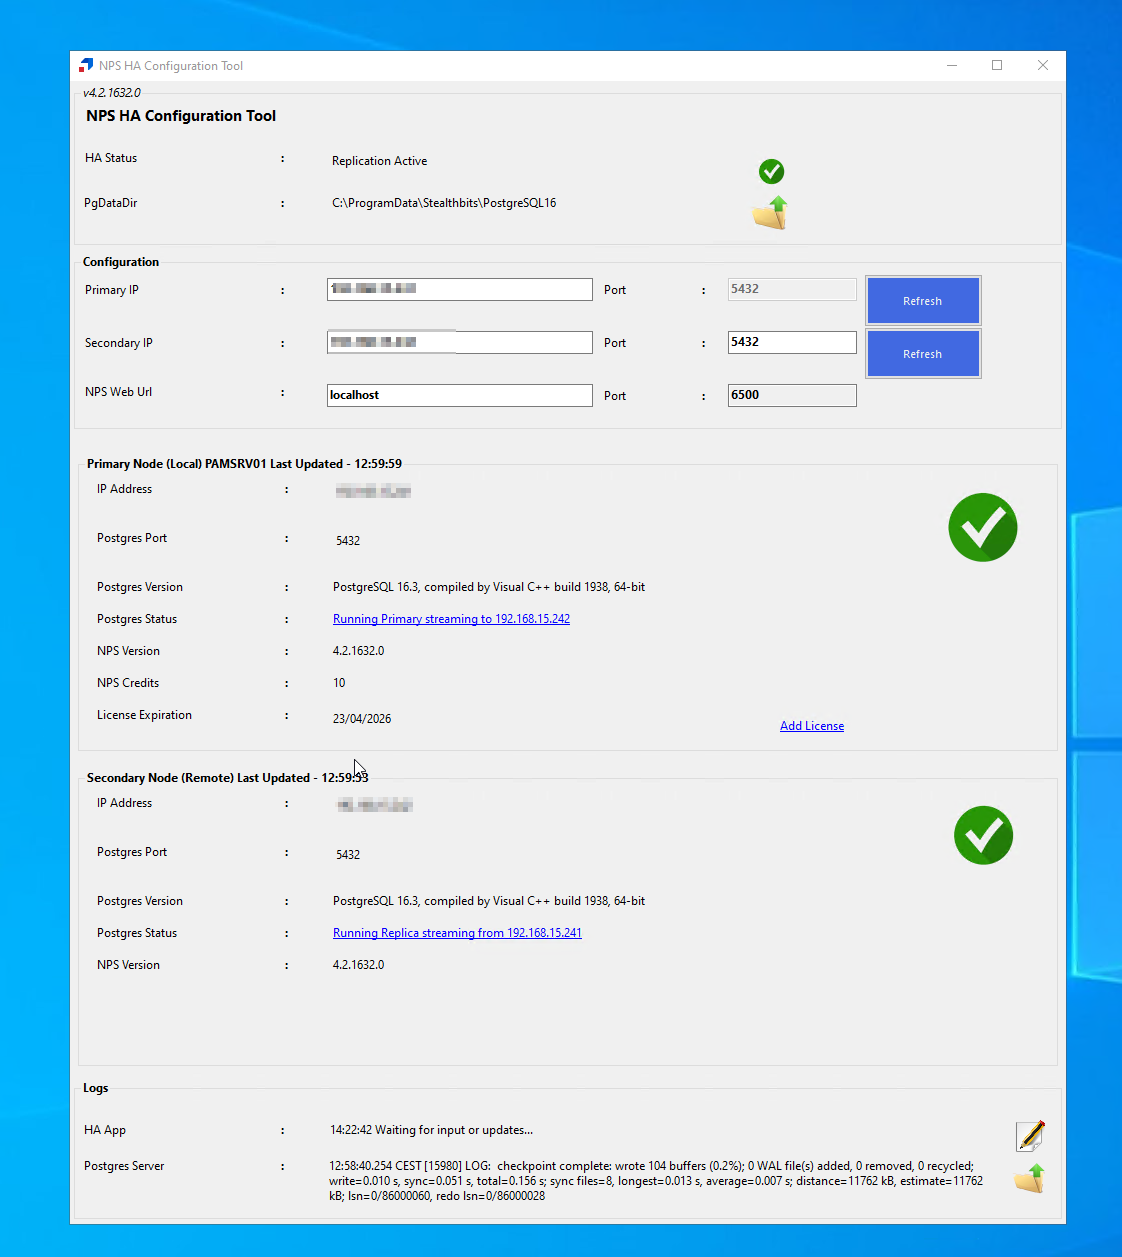Open the Add License link
Viewport: 1122px width, 1257px height.
coord(811,726)
